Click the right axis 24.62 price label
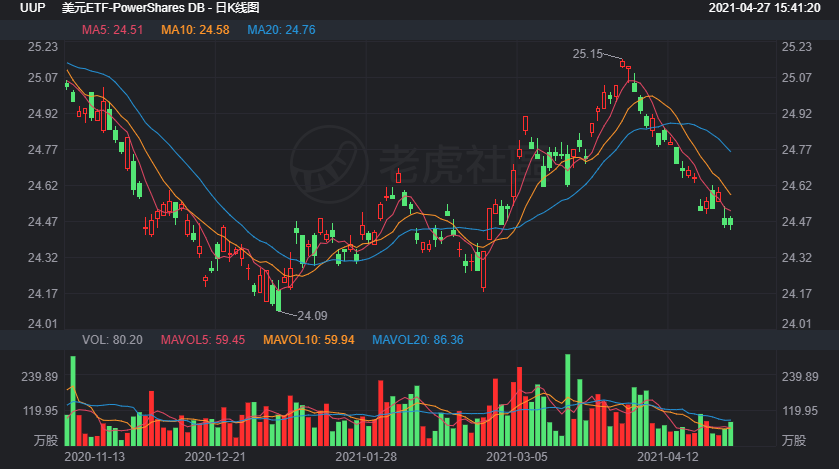The height and width of the screenshot is (469, 839). click(797, 186)
